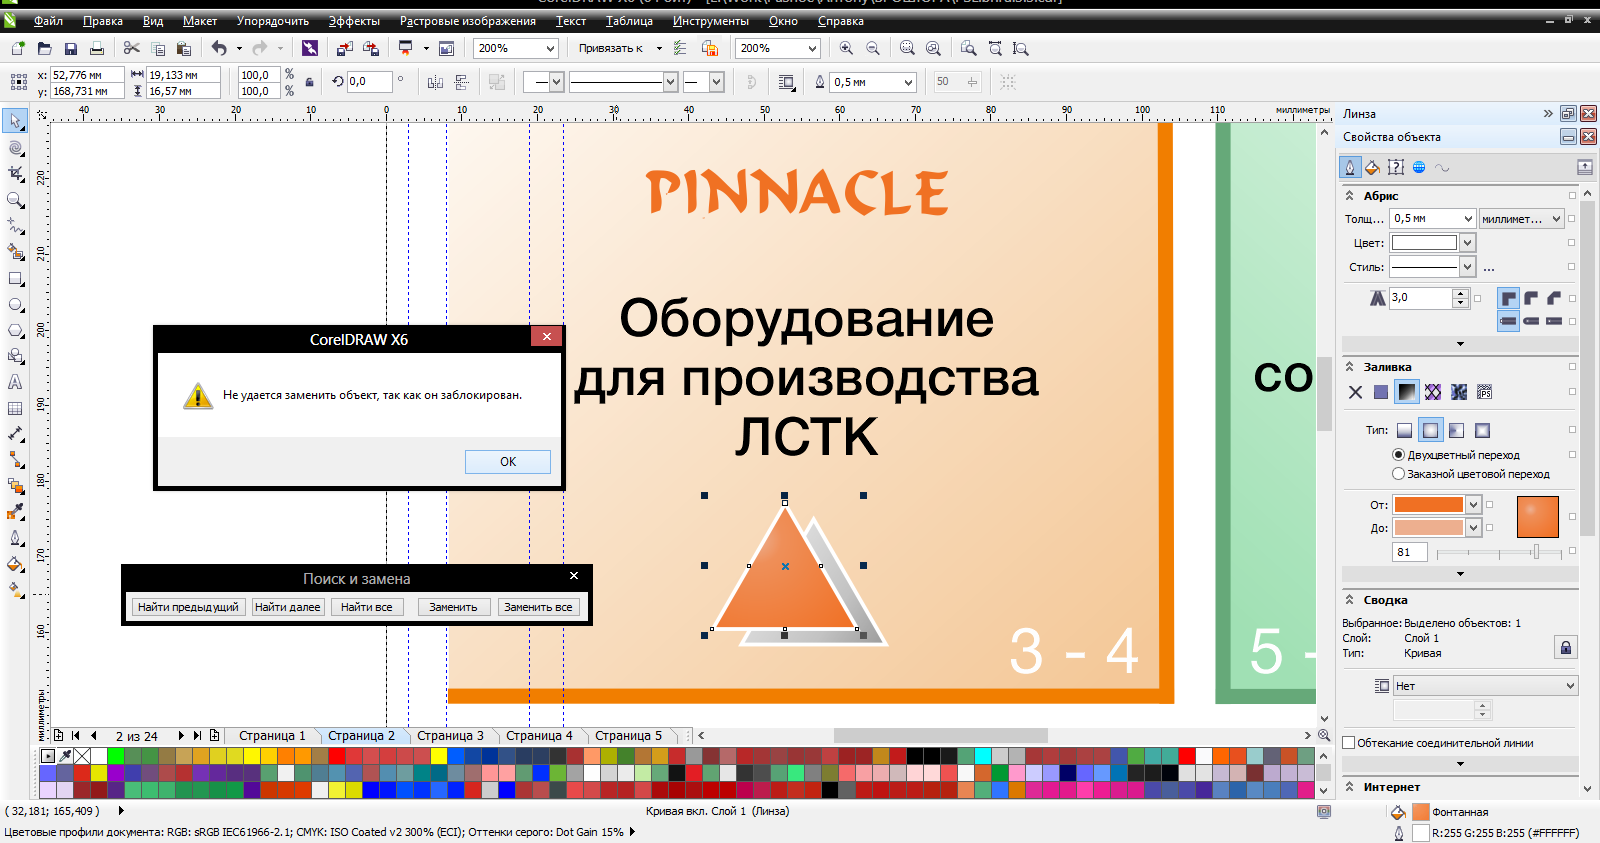
Task: Switch to 'Страница 3' tab
Action: (x=450, y=736)
